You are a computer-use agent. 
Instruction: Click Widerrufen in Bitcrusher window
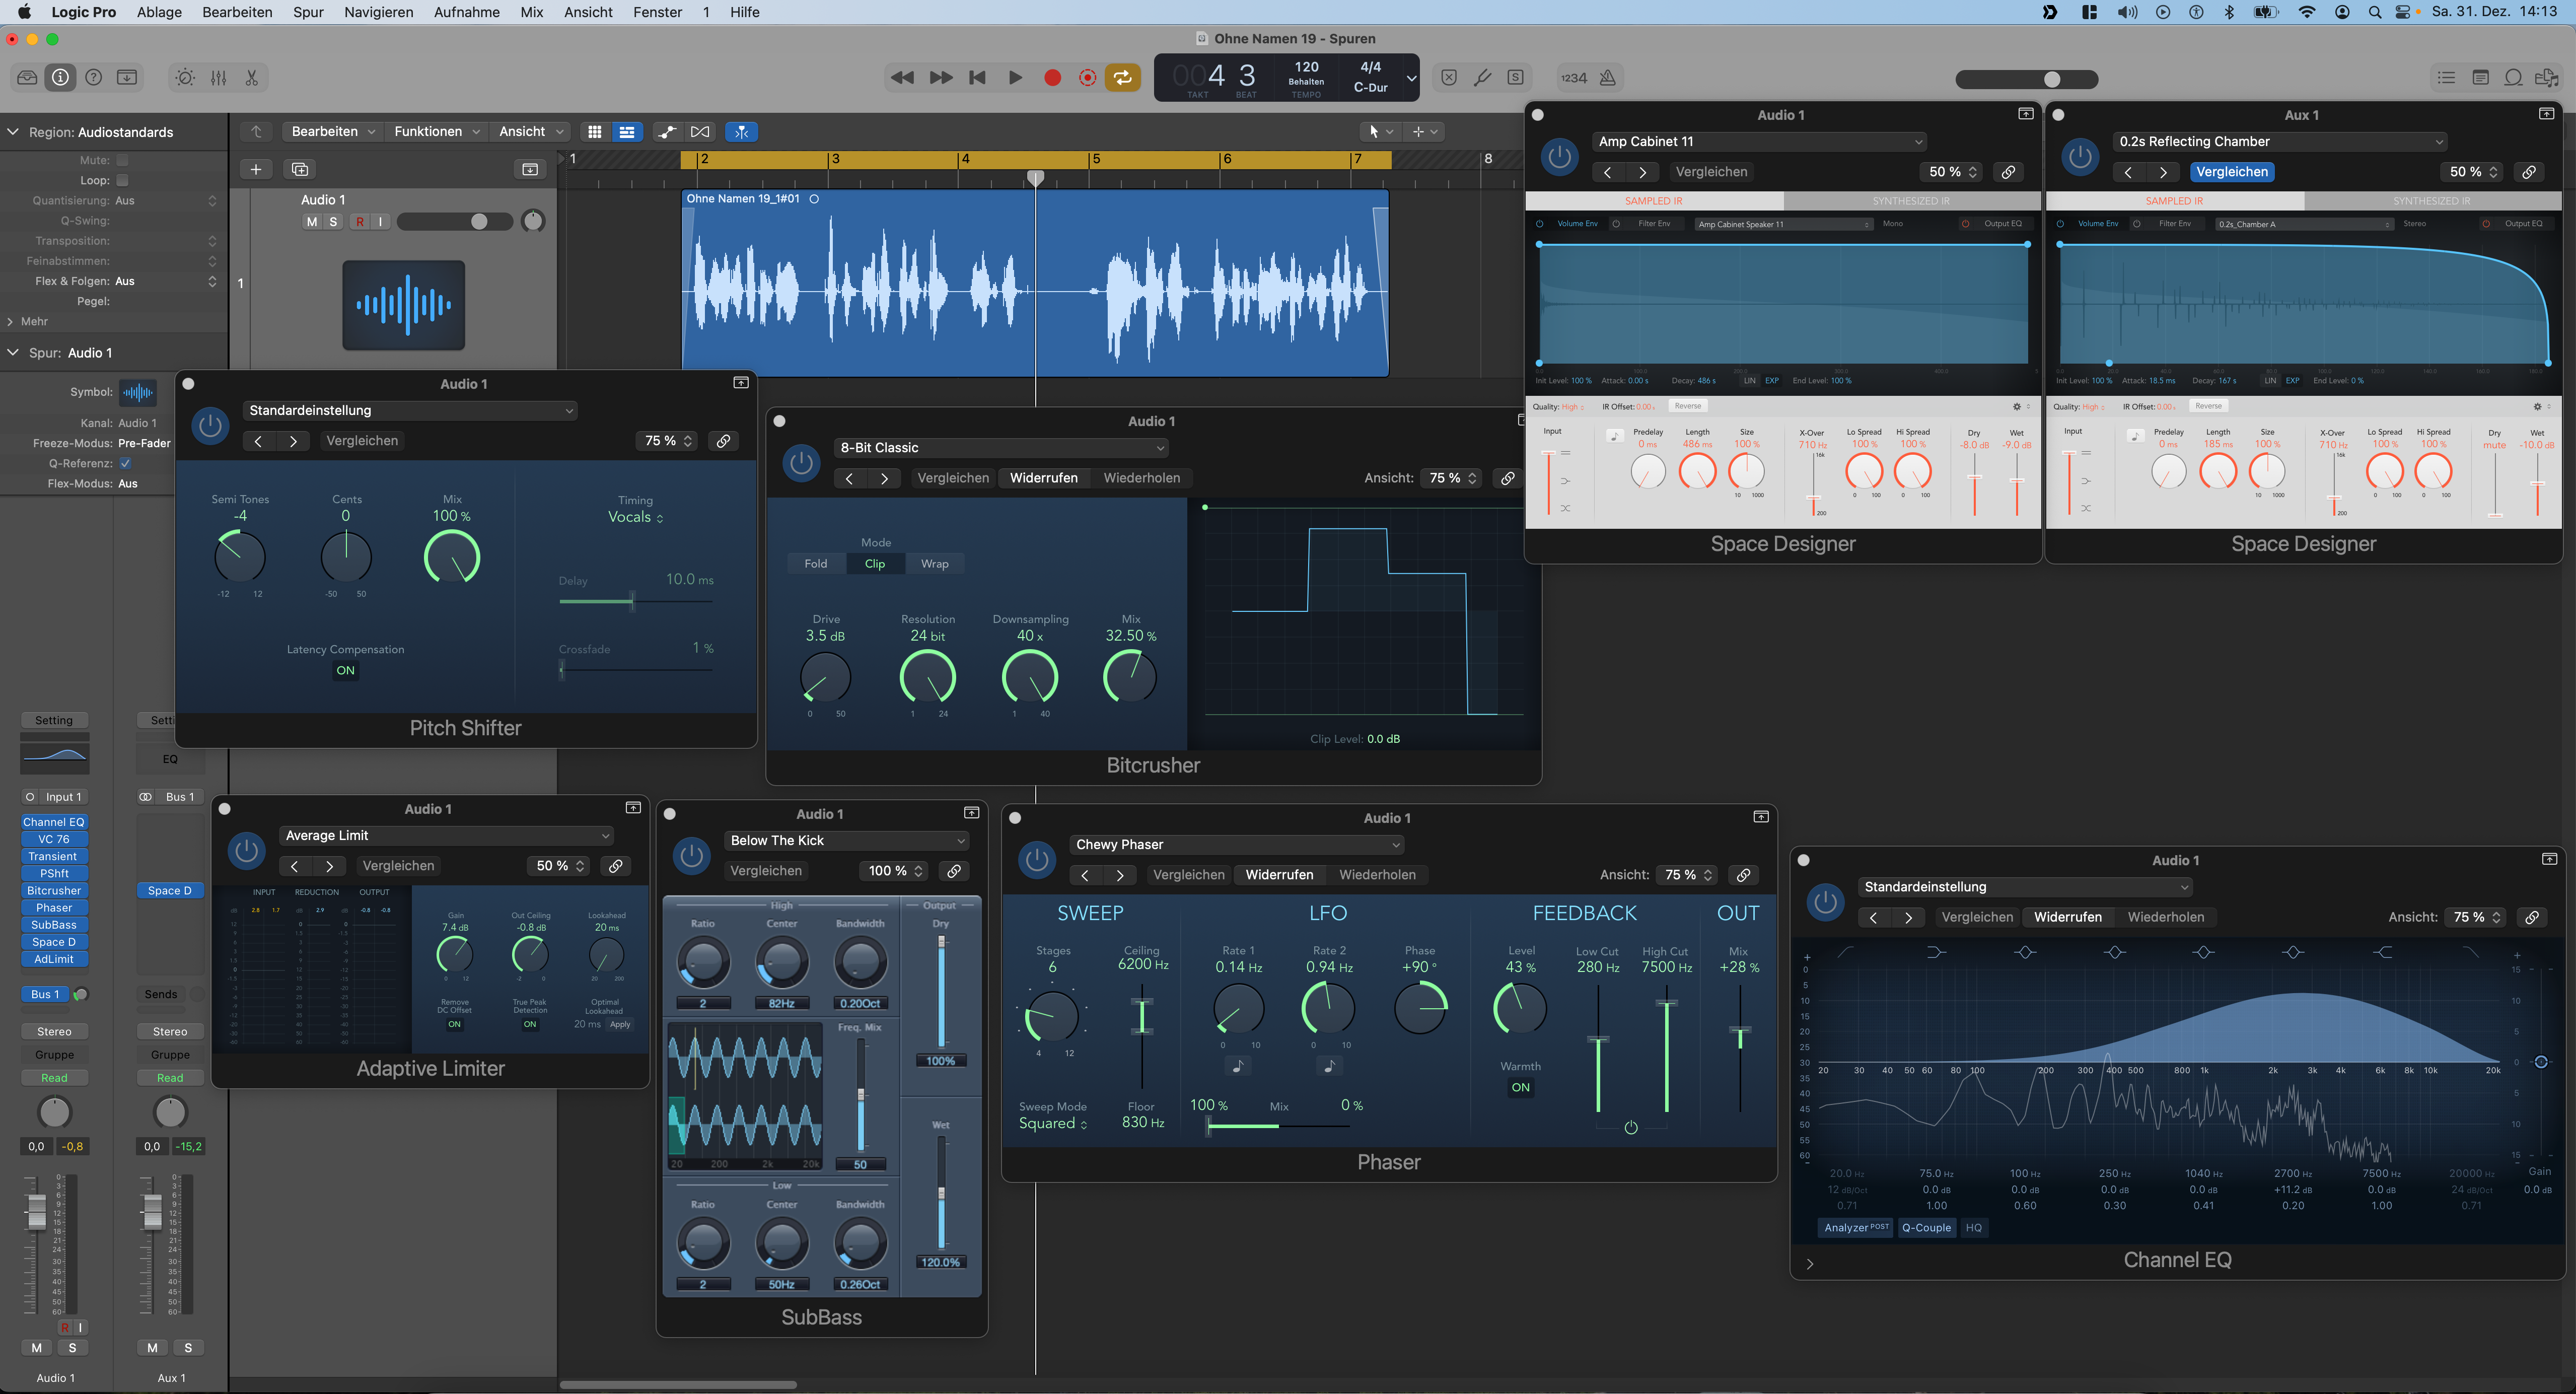[x=1043, y=478]
